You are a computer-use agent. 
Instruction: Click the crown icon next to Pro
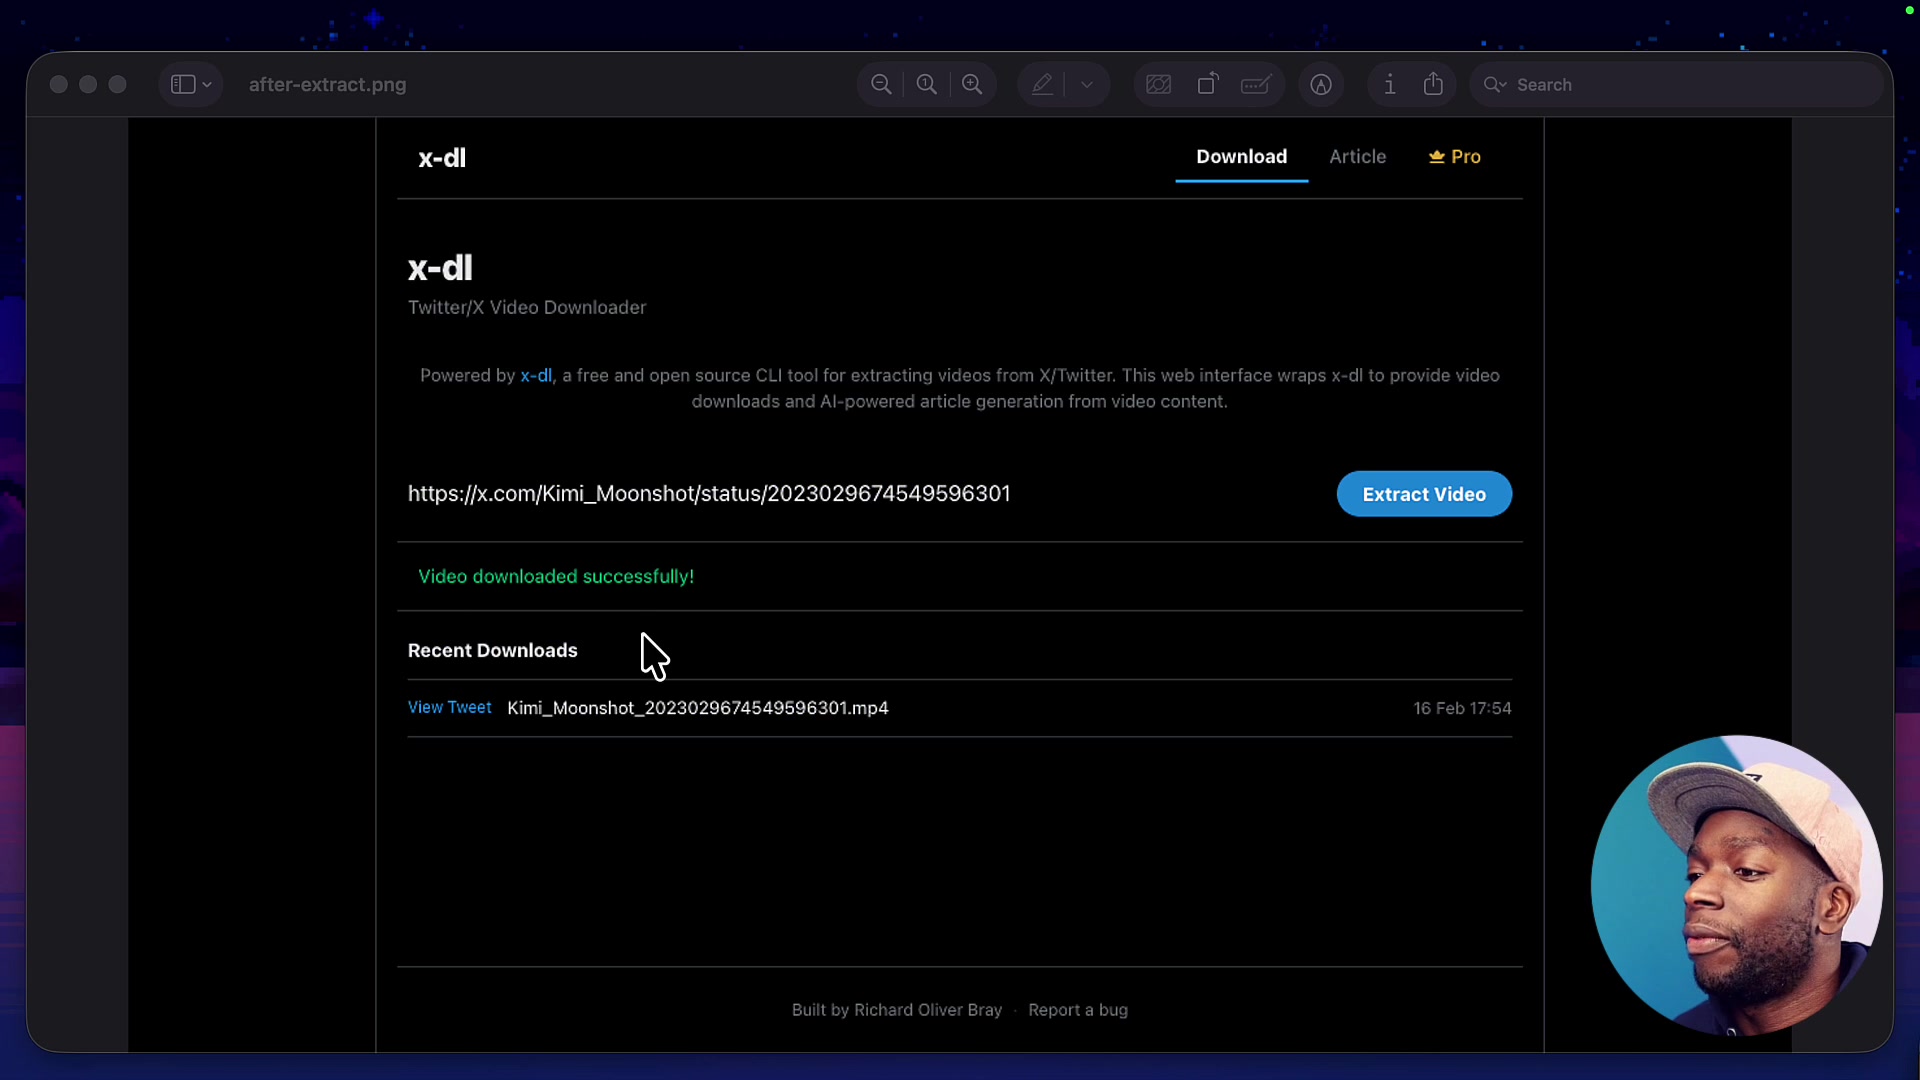(1435, 157)
